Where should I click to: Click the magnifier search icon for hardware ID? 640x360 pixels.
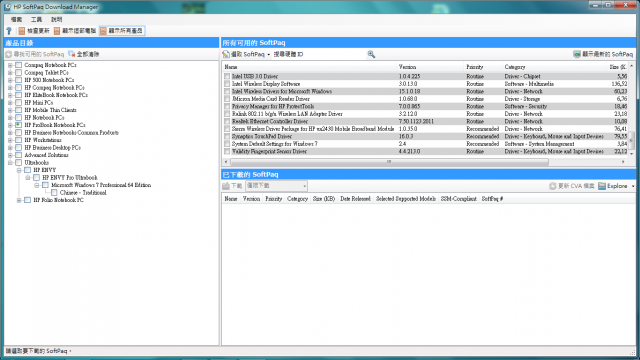371,54
